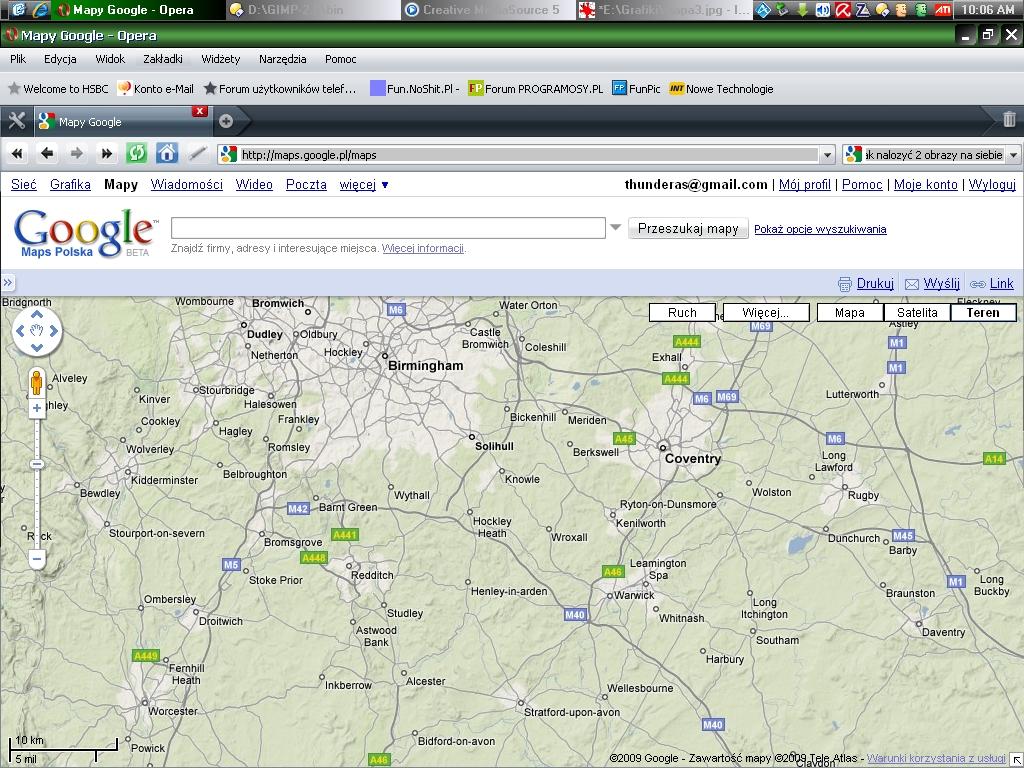Open Welcome to HSBC bookmark

point(57,89)
